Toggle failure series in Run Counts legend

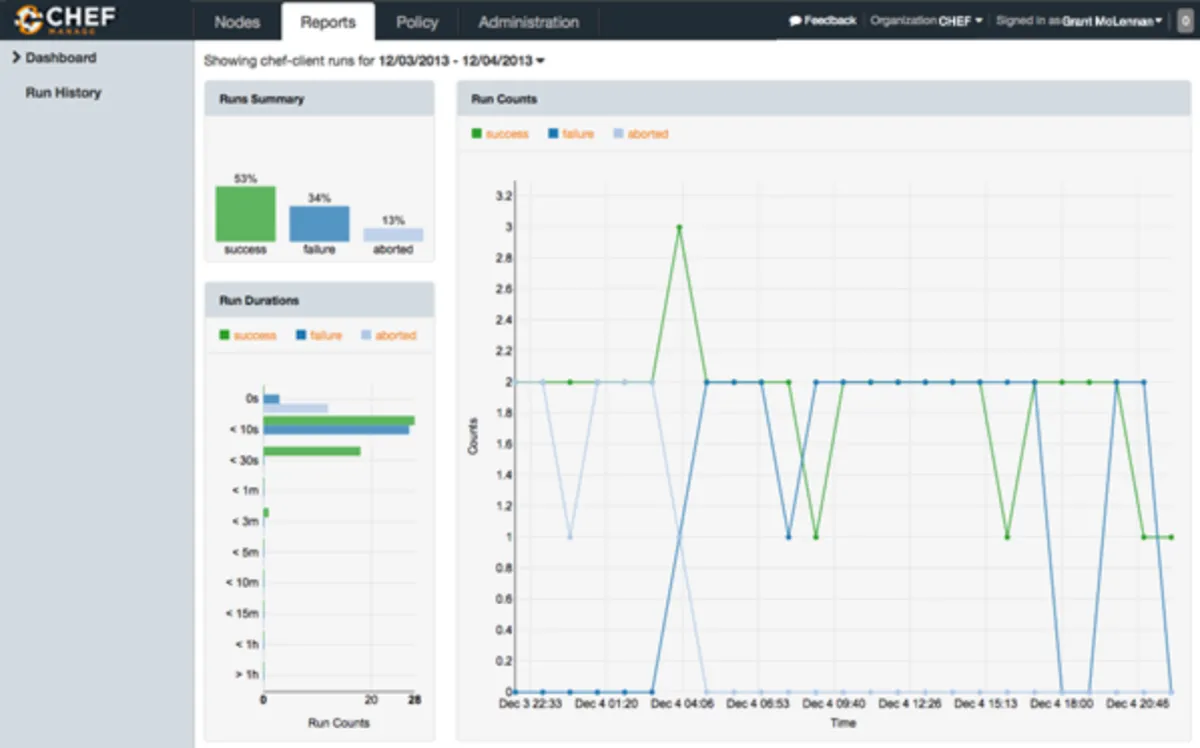click(571, 134)
